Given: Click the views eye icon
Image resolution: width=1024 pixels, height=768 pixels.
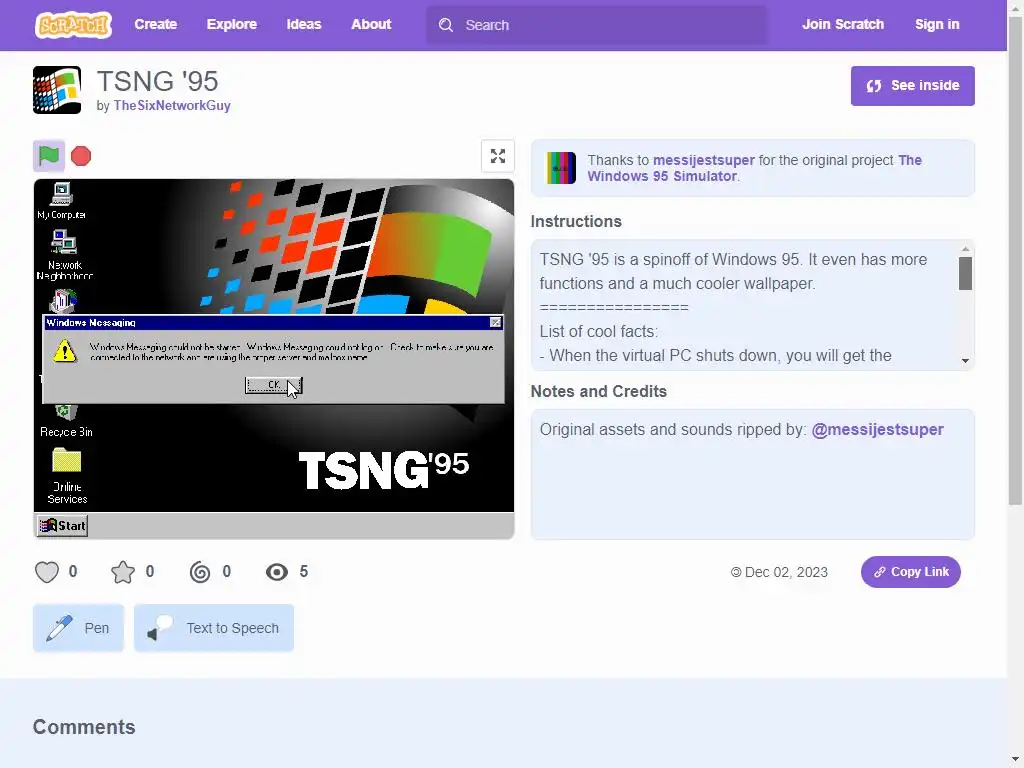Looking at the screenshot, I should [x=277, y=572].
